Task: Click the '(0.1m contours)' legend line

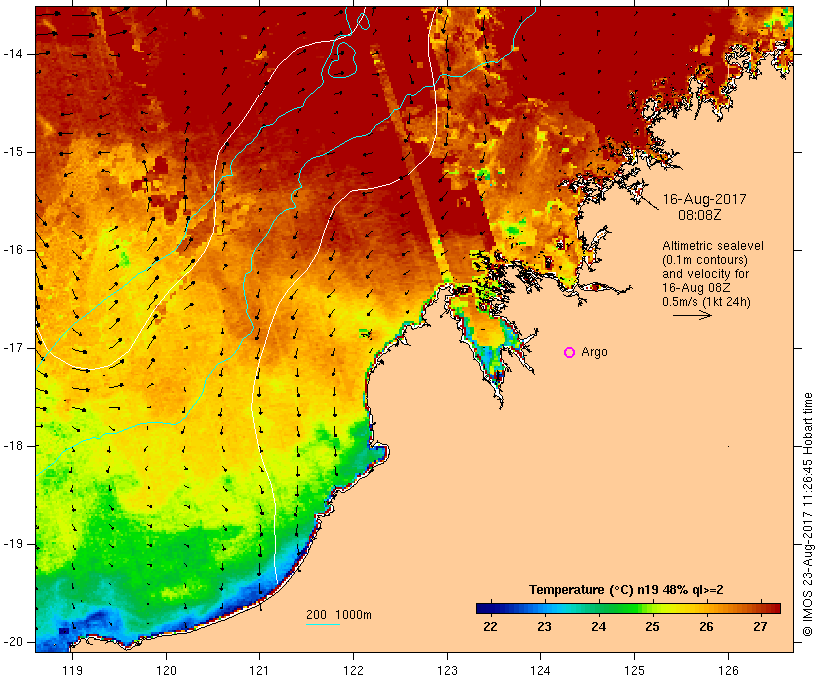Action: coord(705,260)
